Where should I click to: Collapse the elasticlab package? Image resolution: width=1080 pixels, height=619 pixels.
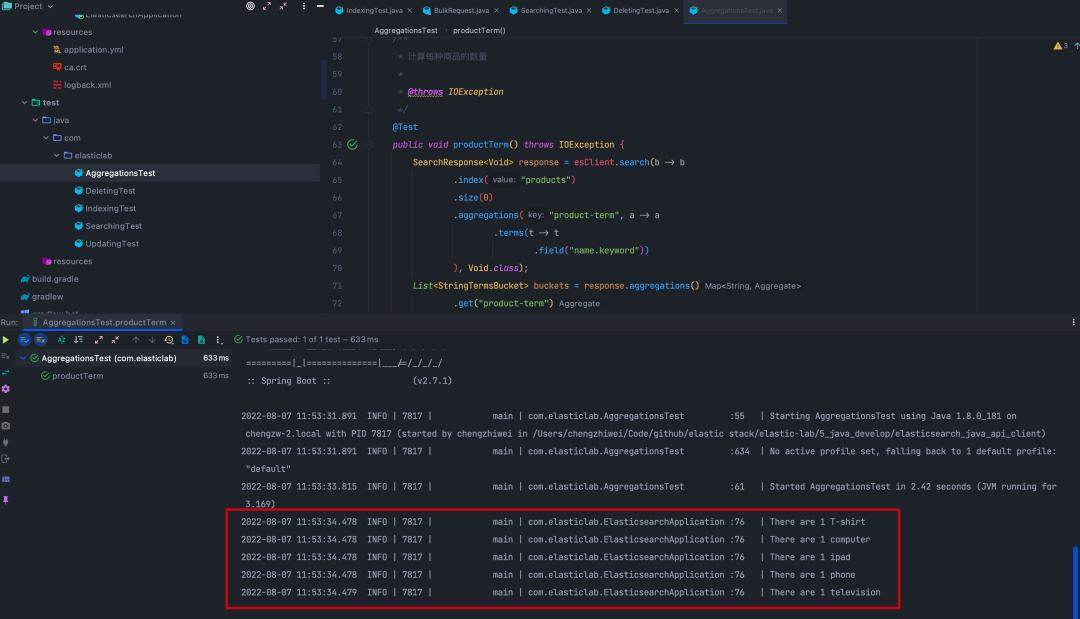click(56, 156)
